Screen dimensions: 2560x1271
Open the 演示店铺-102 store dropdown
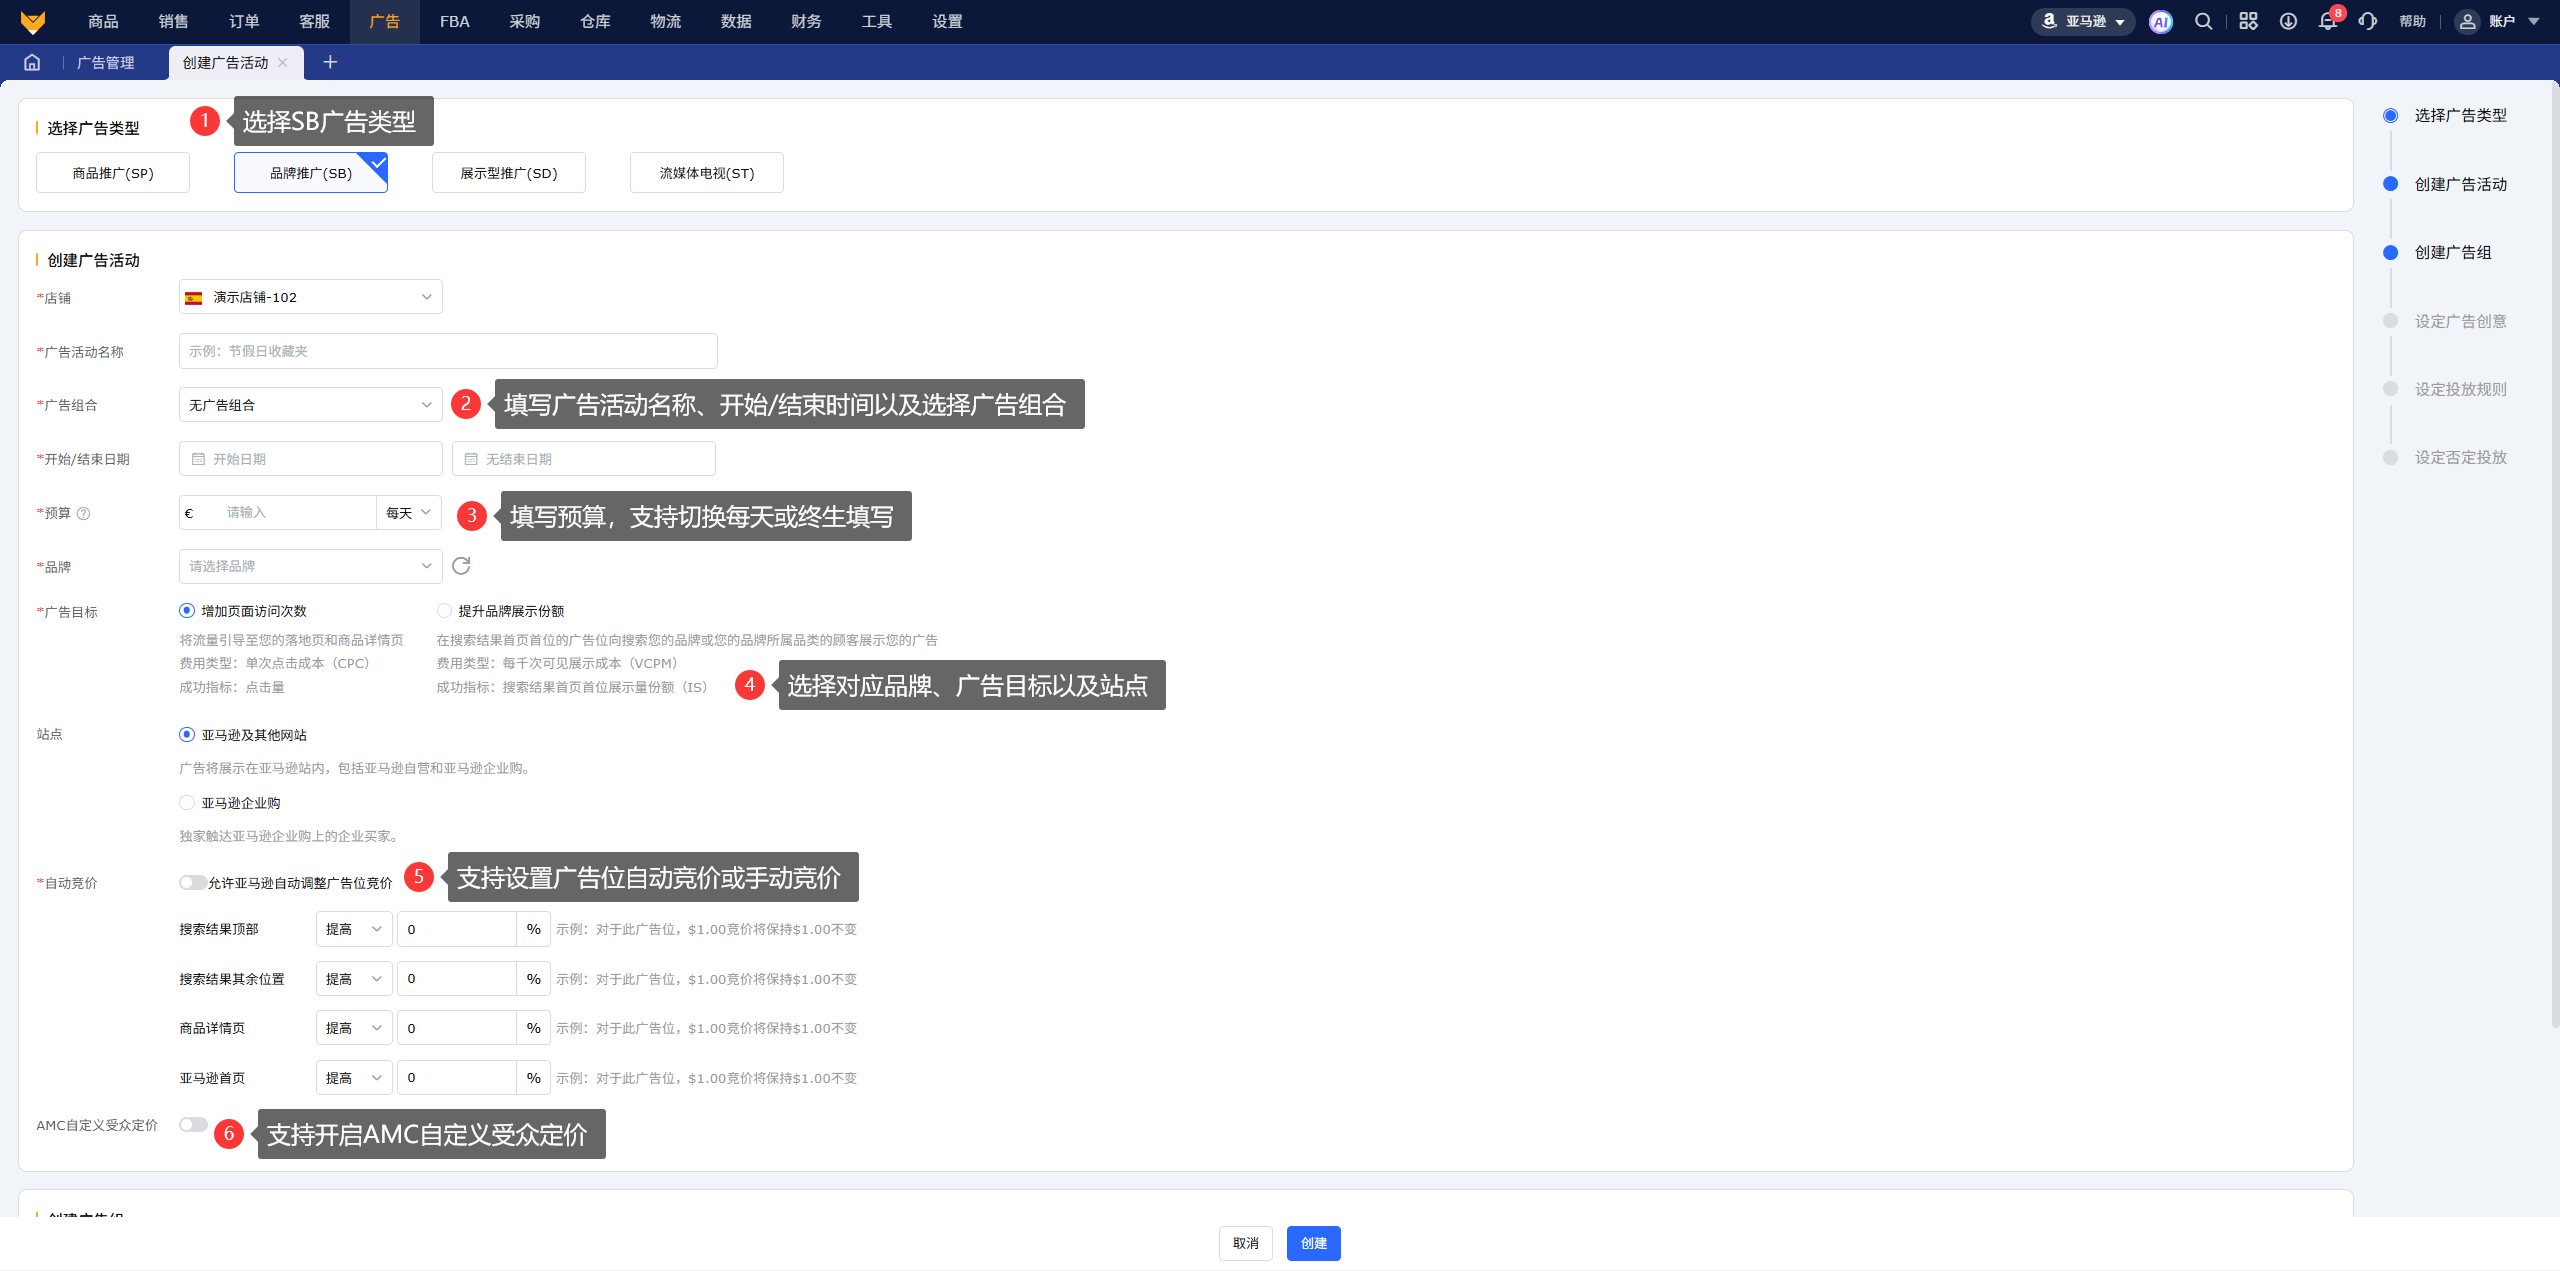310,297
